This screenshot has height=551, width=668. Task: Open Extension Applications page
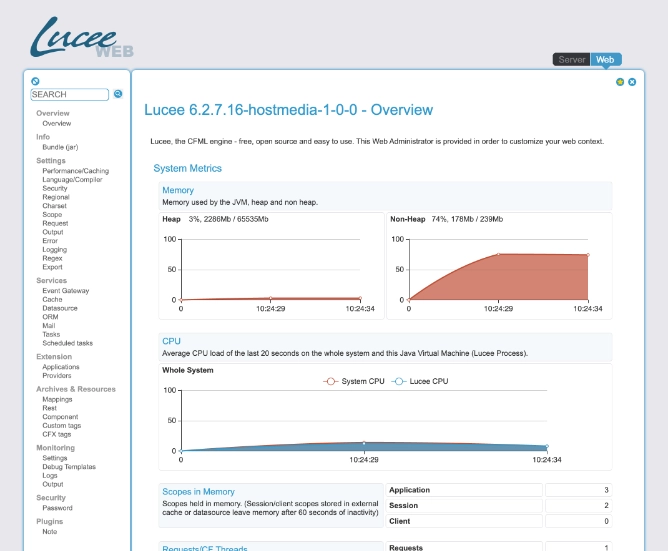pyautogui.click(x=60, y=367)
